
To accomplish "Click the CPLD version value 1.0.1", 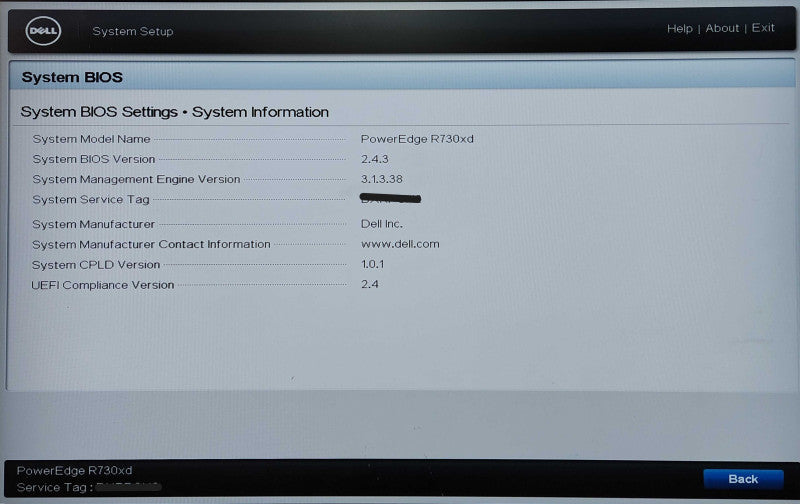I will click(372, 264).
